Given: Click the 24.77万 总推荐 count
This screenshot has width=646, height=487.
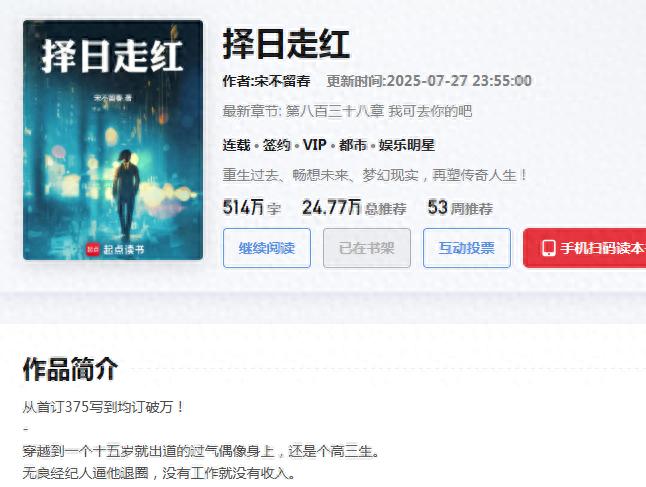Looking at the screenshot, I should tap(354, 207).
